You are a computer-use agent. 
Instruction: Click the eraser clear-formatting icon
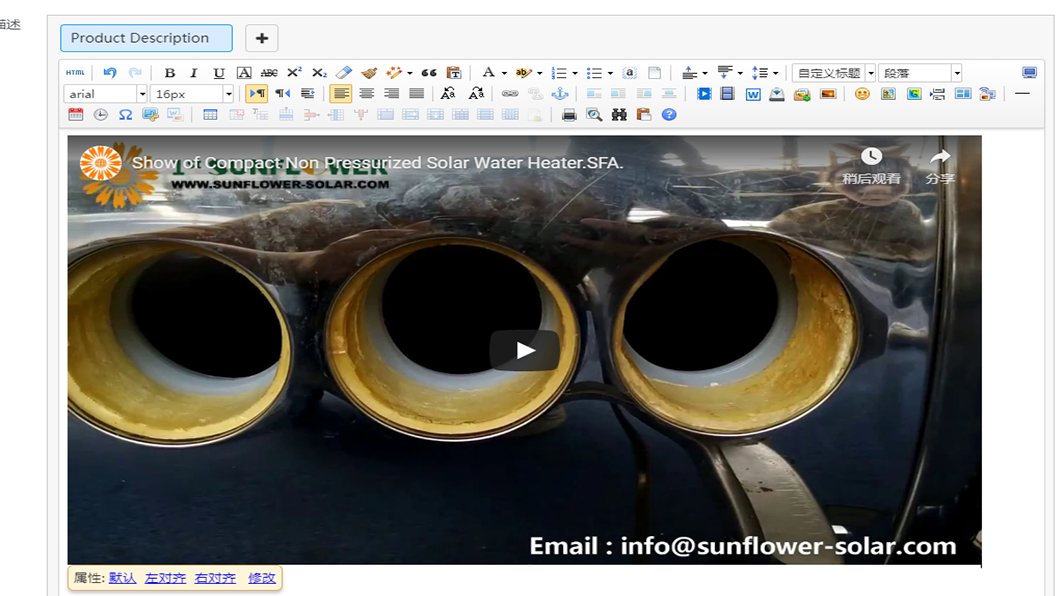[344, 73]
